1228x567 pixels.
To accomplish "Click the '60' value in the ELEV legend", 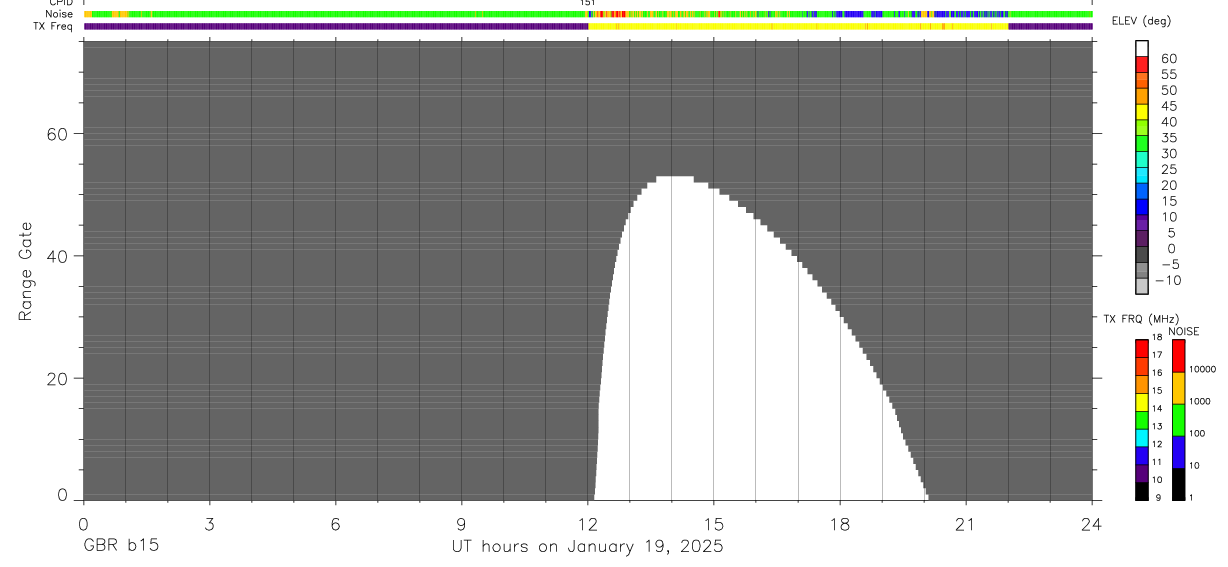I will [1168, 58].
